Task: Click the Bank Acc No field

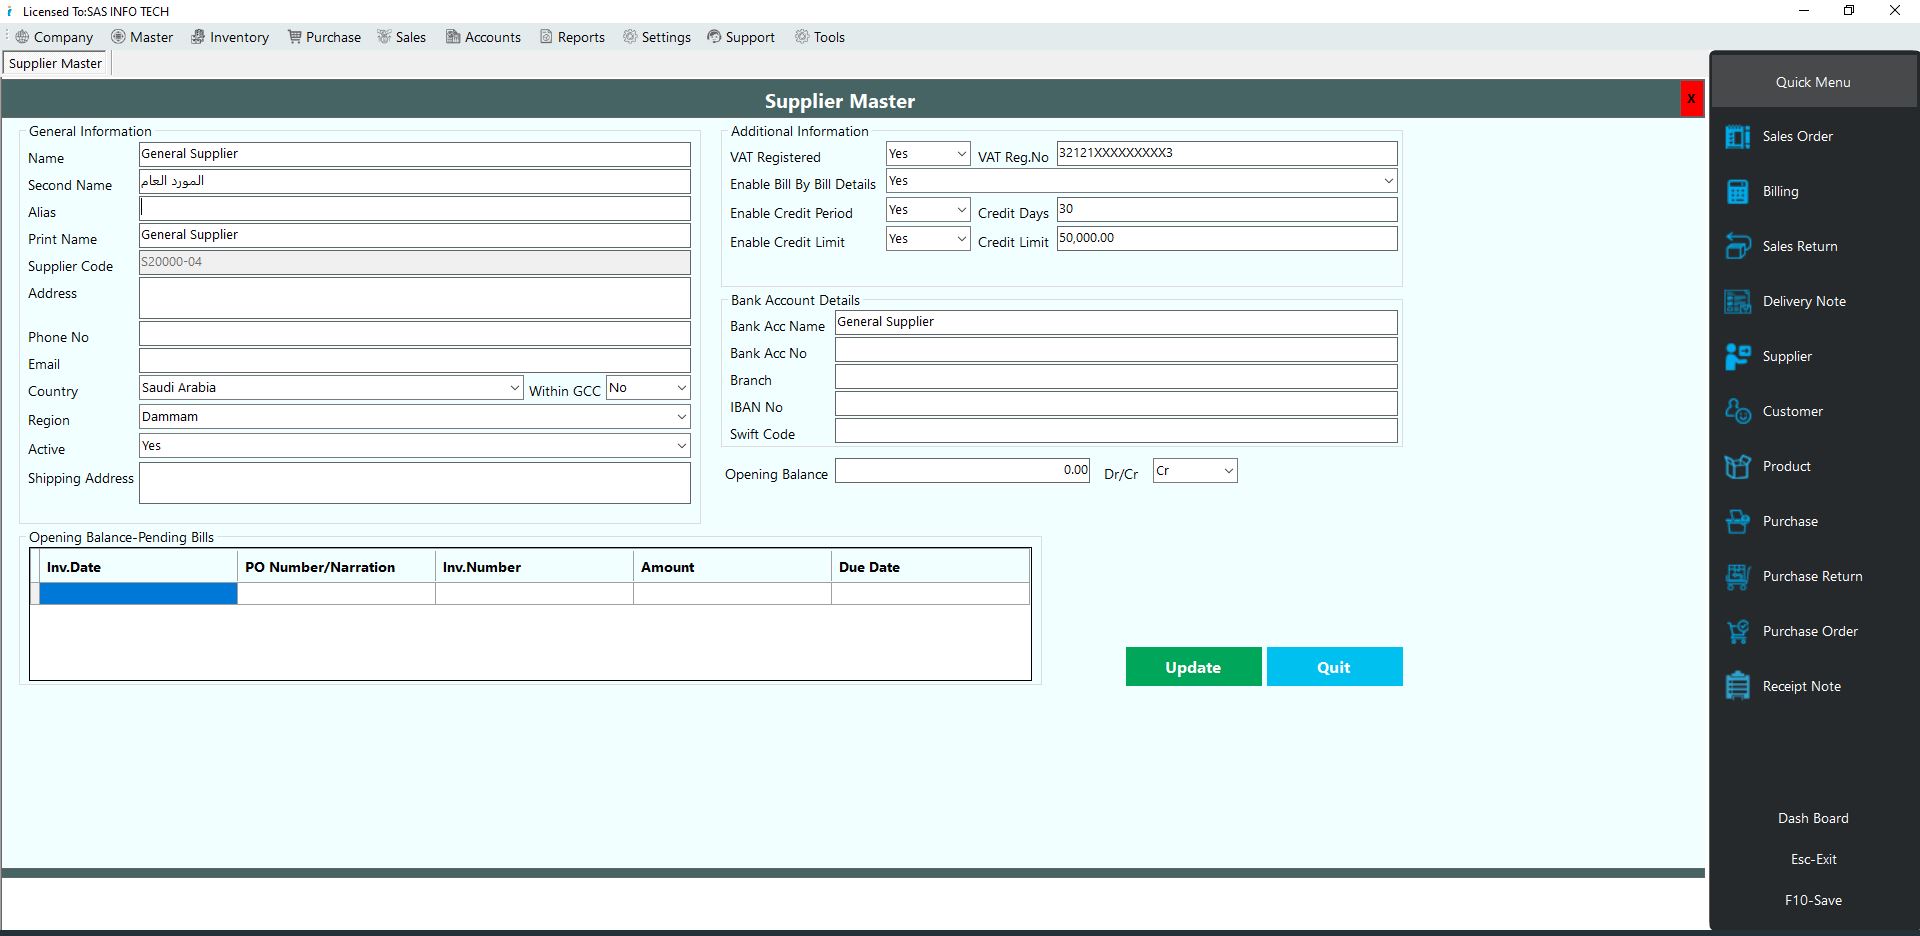Action: tap(1116, 349)
